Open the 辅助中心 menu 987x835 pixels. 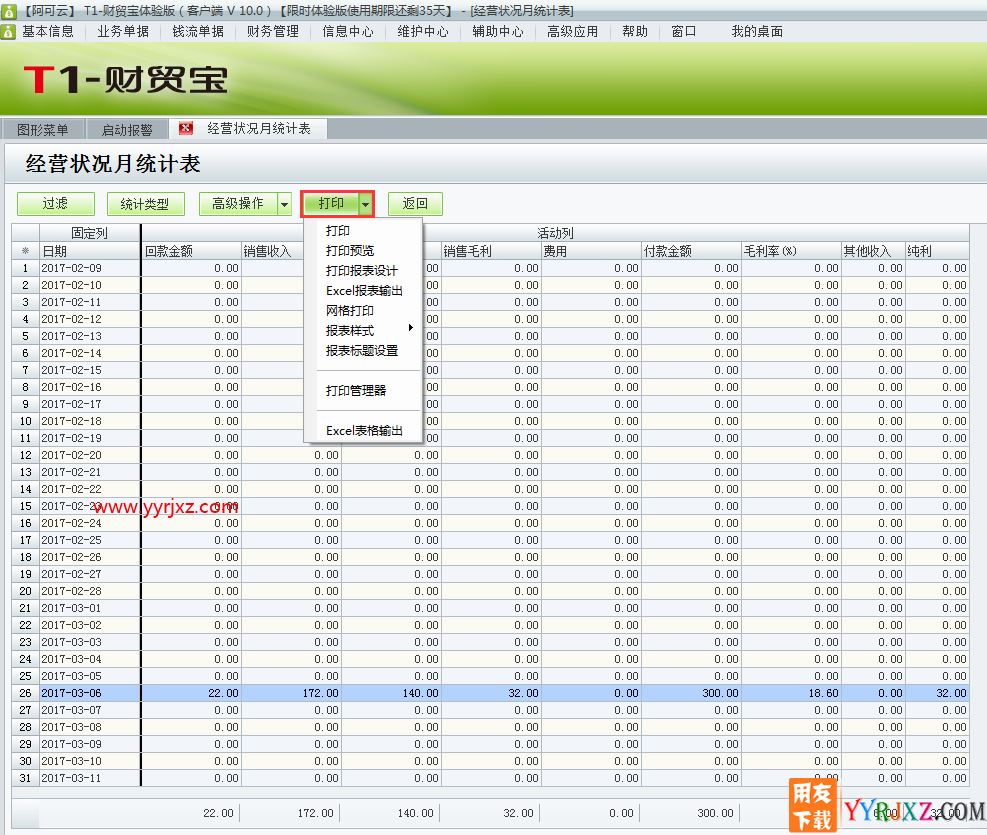click(497, 31)
